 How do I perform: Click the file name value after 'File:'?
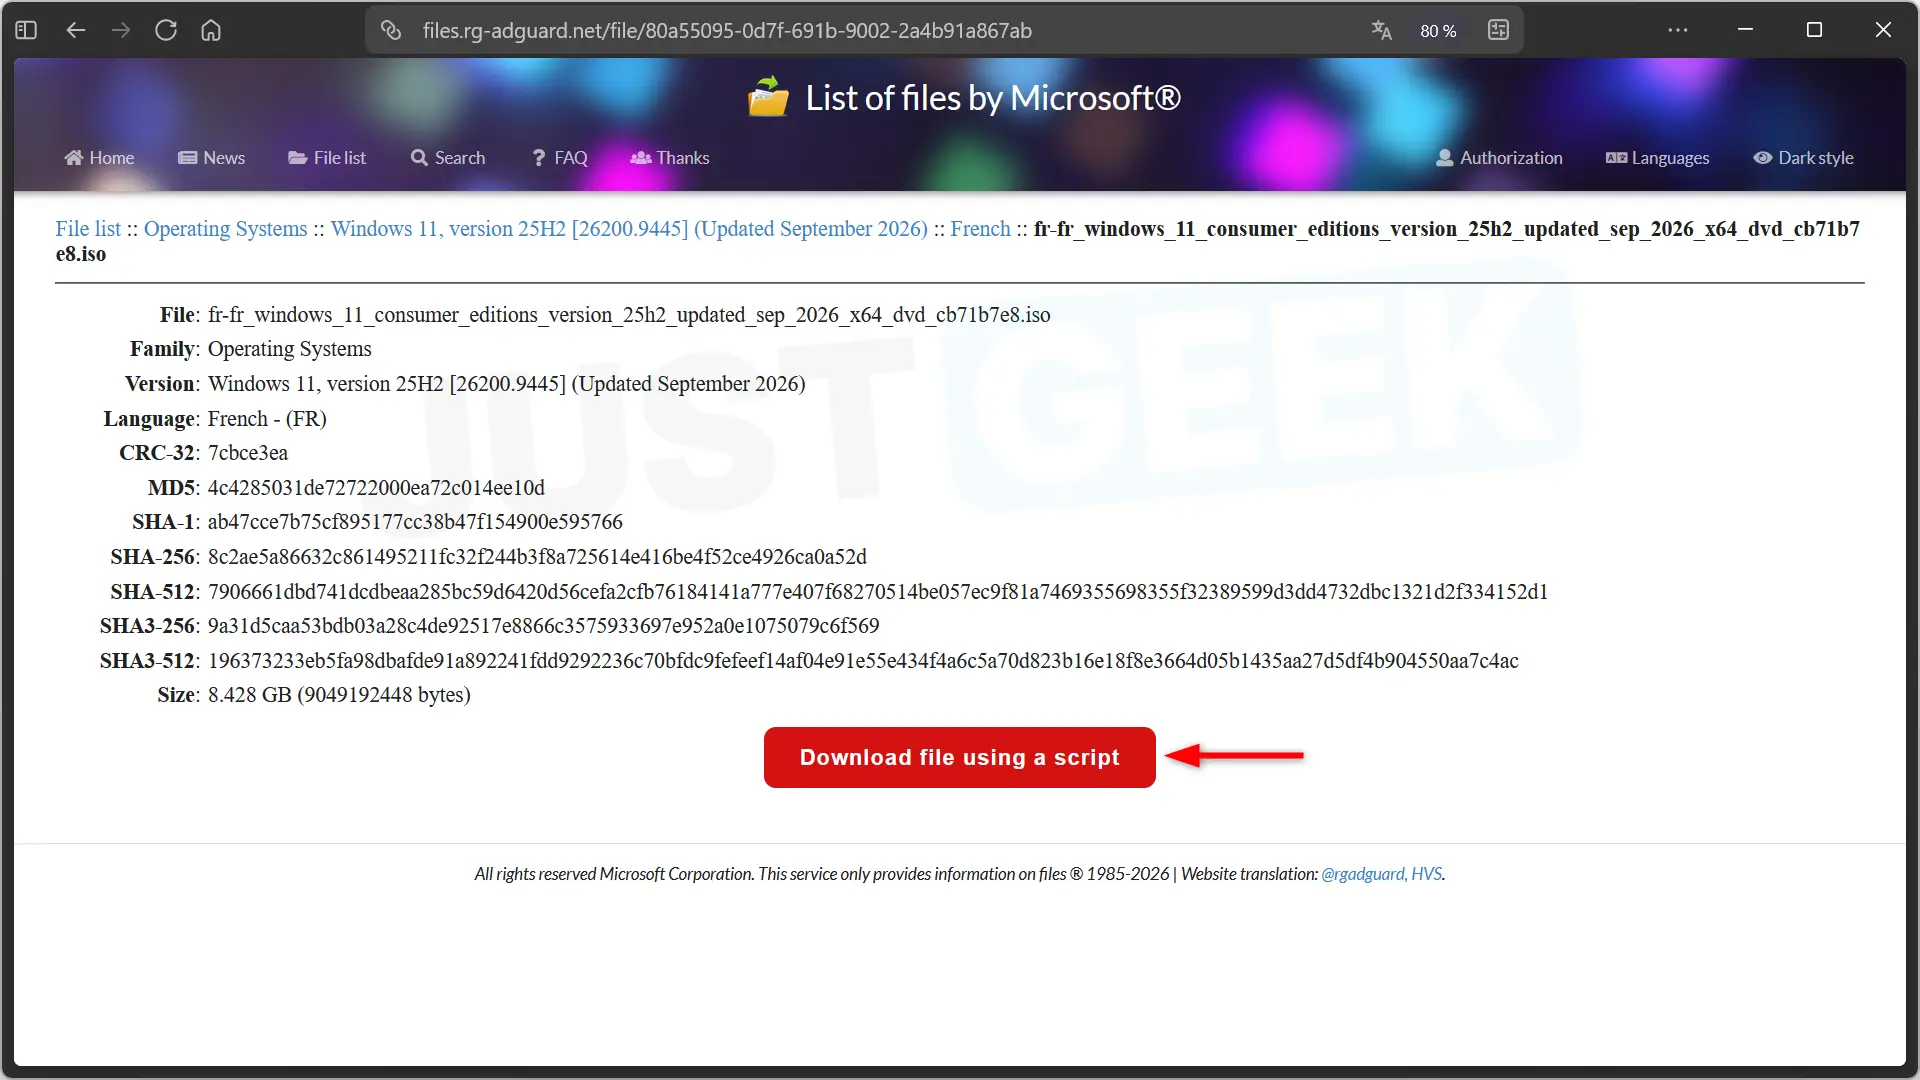[x=629, y=315]
